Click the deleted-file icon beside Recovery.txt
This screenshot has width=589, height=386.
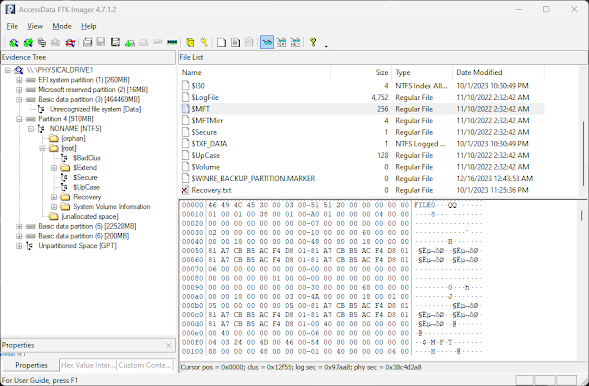pos(185,190)
